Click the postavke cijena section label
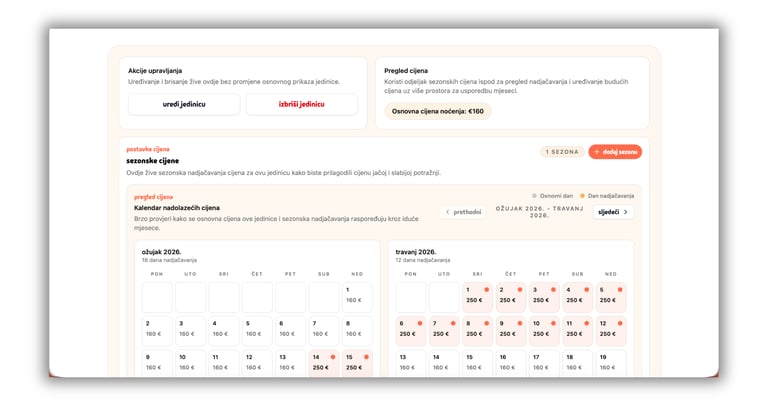 click(x=147, y=149)
